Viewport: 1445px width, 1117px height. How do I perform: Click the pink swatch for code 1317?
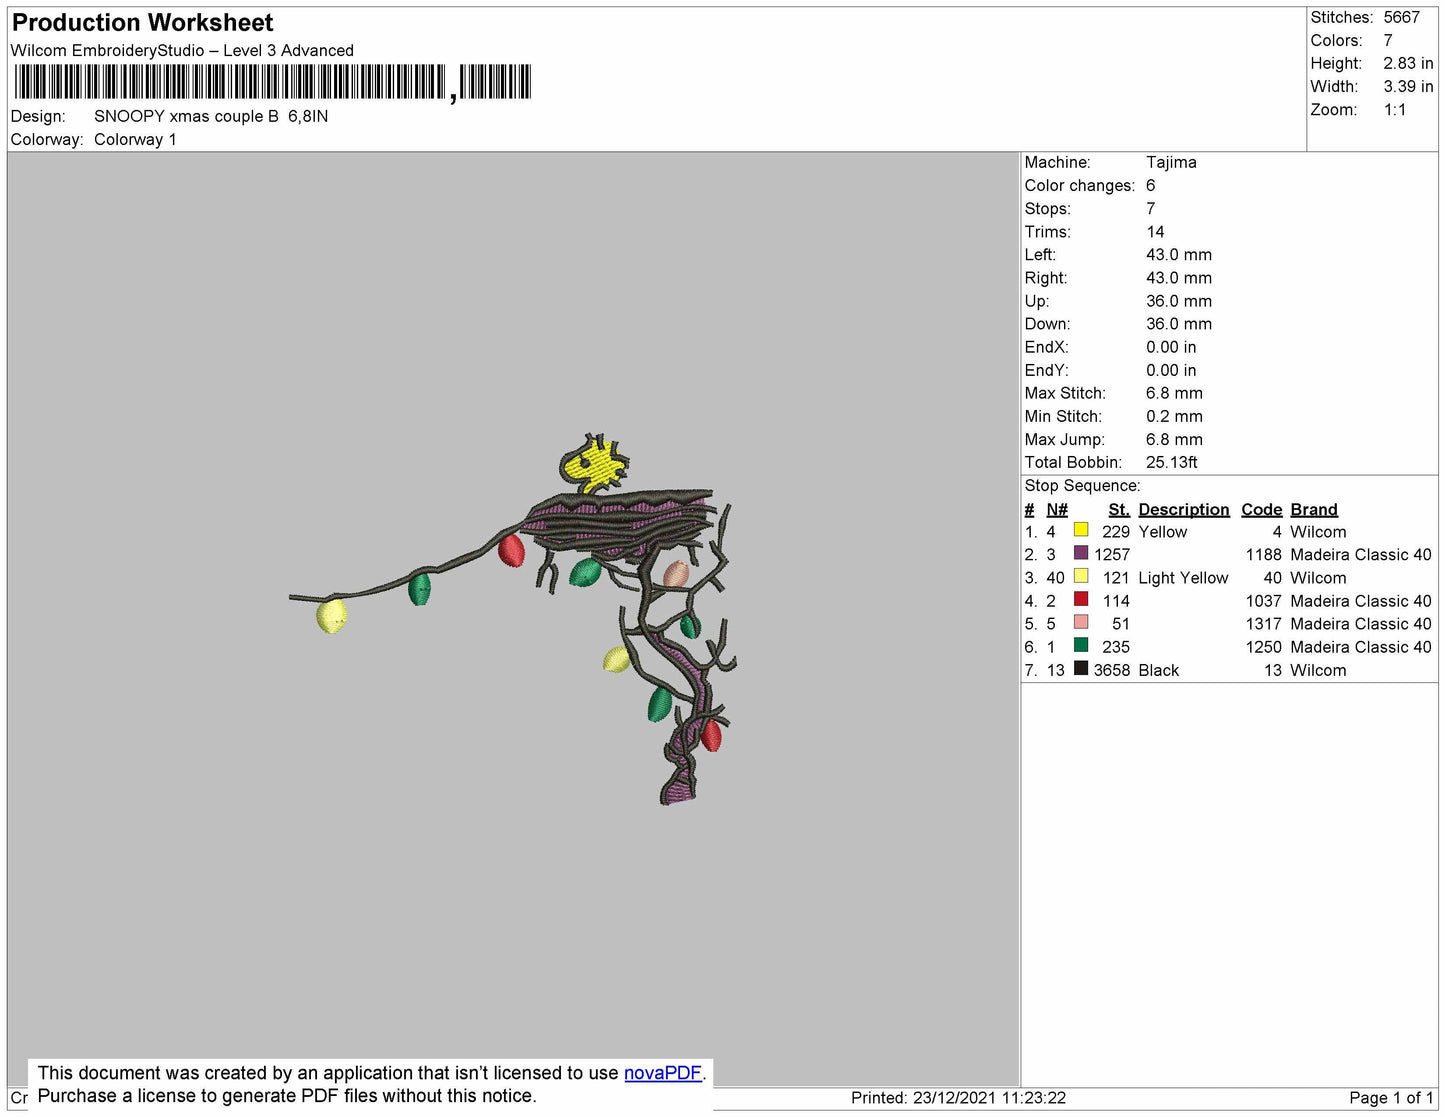(x=1081, y=622)
